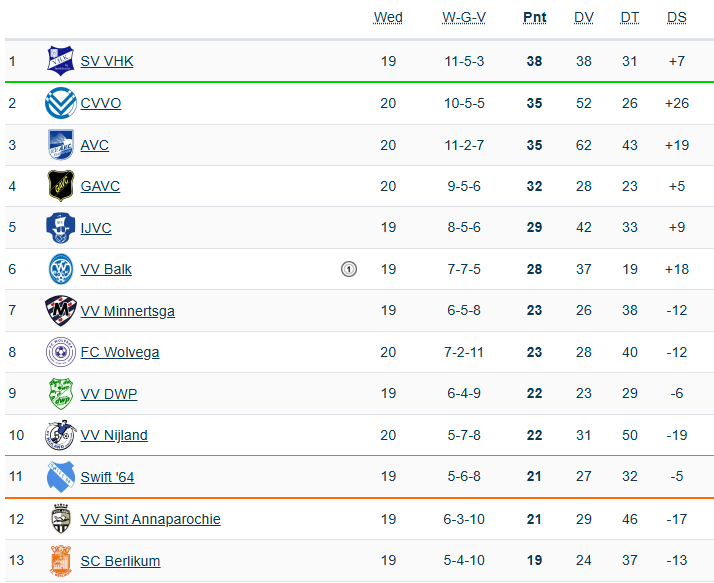Click the GAVC black-yellow crest
This screenshot has width=714, height=583.
click(61, 186)
